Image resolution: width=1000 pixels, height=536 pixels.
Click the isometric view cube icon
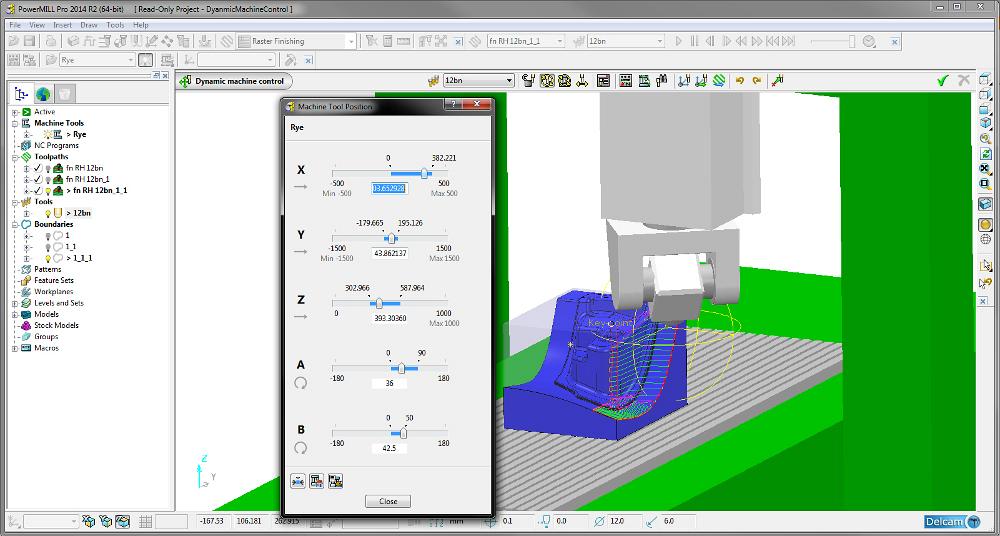pos(985,123)
